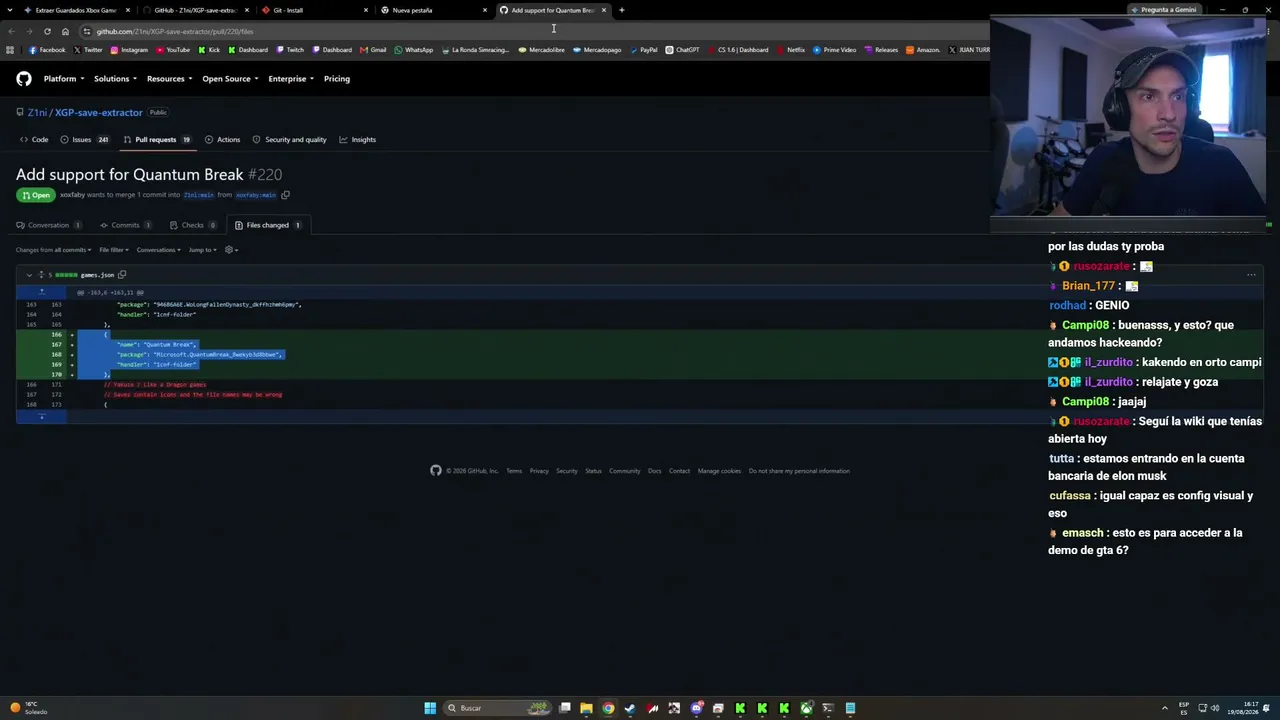Open the 'Jump to' dropdown
1280x720 pixels.
click(202, 250)
